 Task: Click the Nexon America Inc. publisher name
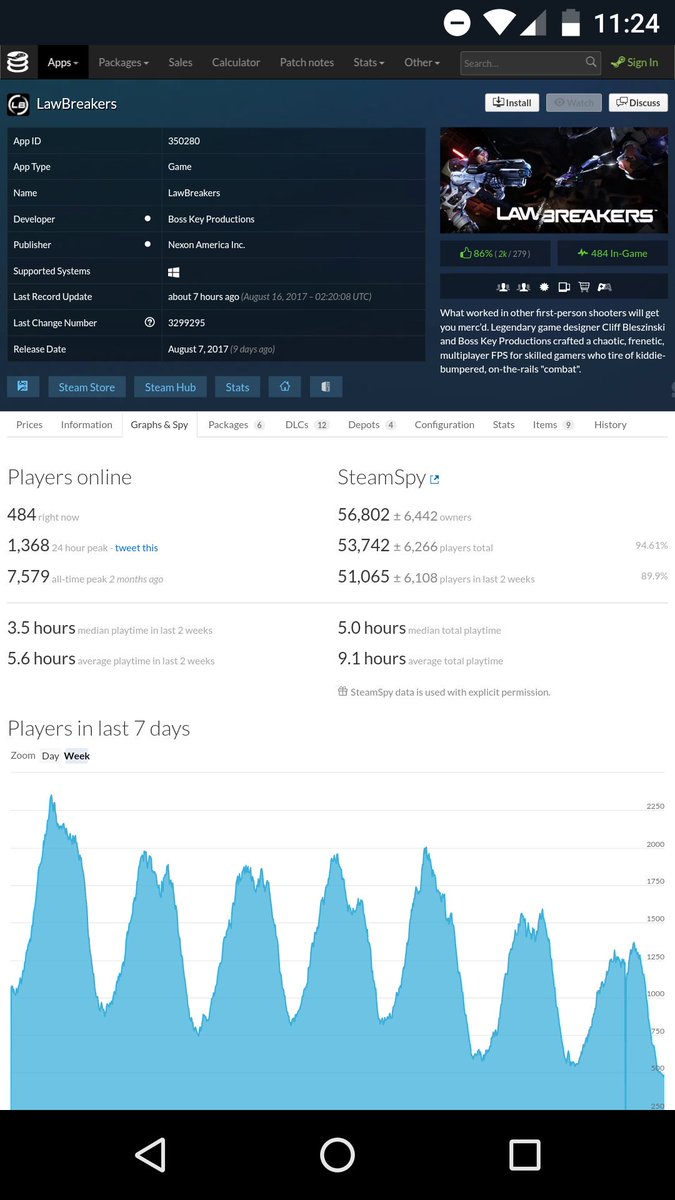(206, 245)
